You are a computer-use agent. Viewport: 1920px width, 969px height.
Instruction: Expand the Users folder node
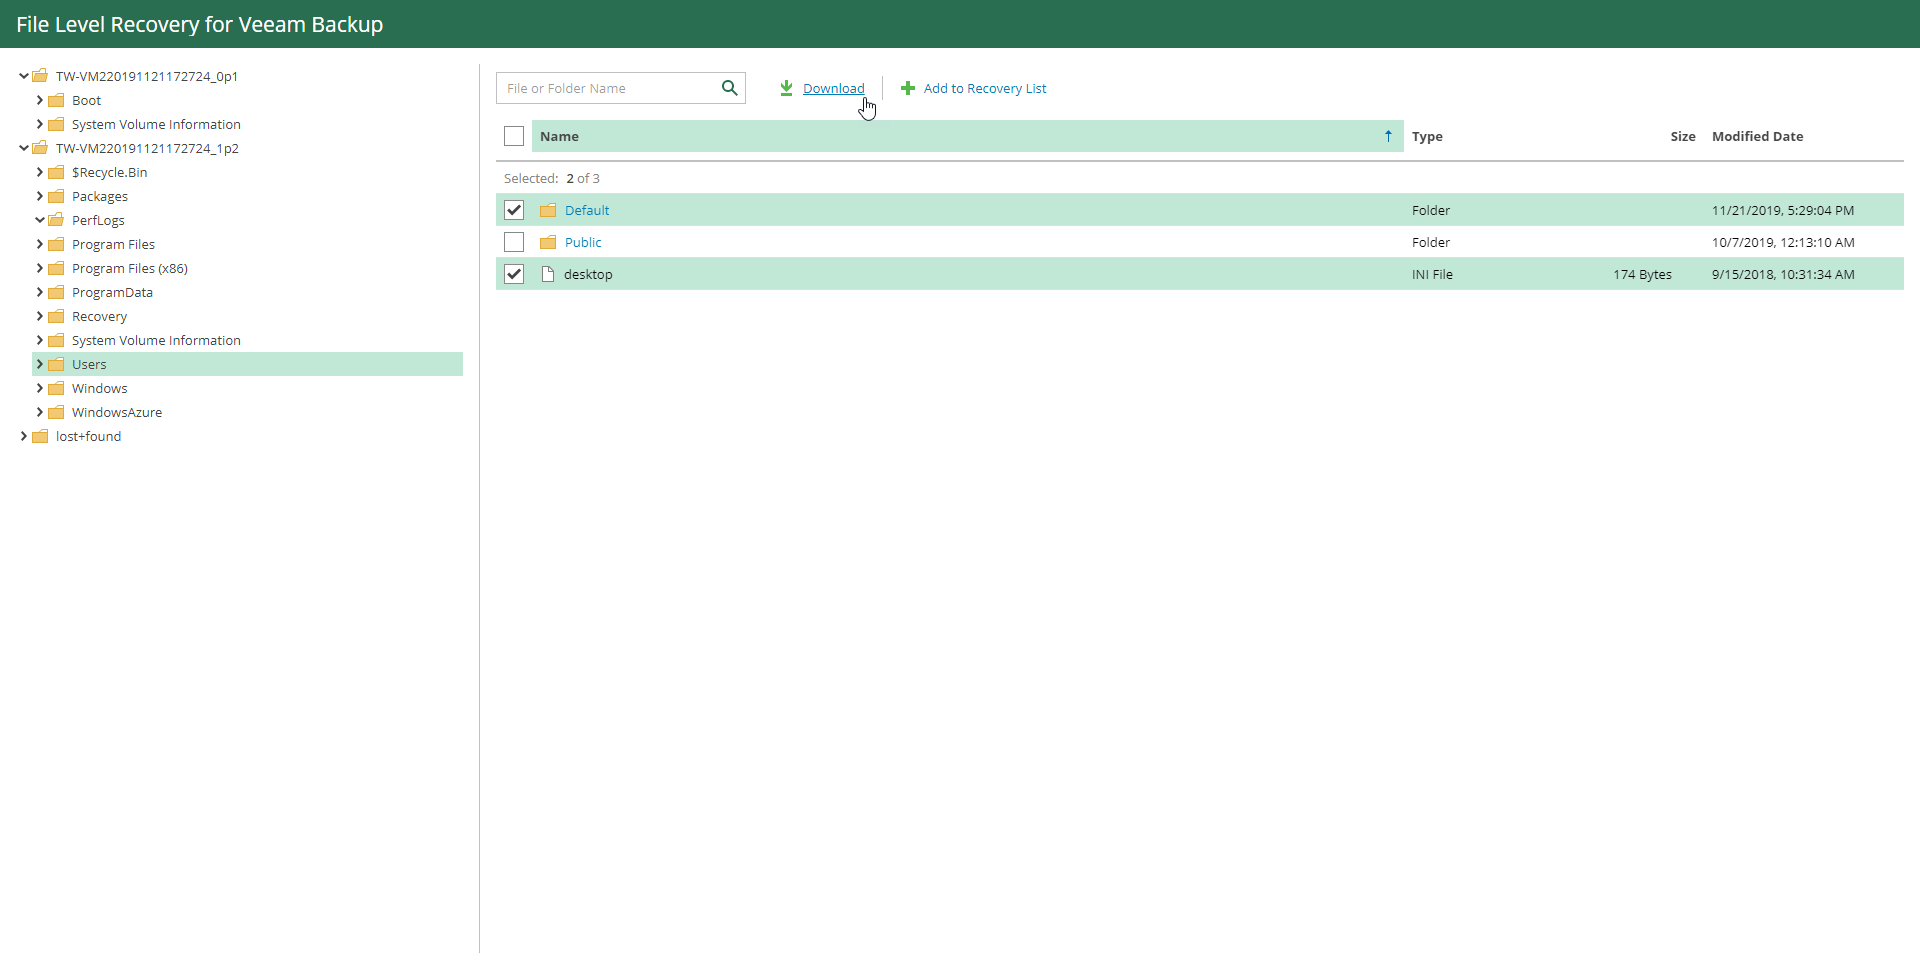click(40, 364)
